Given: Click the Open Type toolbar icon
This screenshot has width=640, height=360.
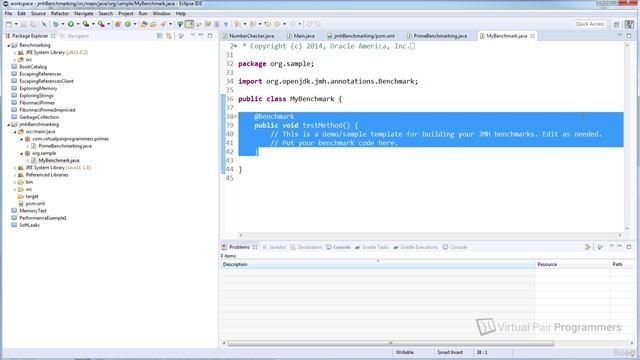Looking at the screenshot, I should point(144,24).
